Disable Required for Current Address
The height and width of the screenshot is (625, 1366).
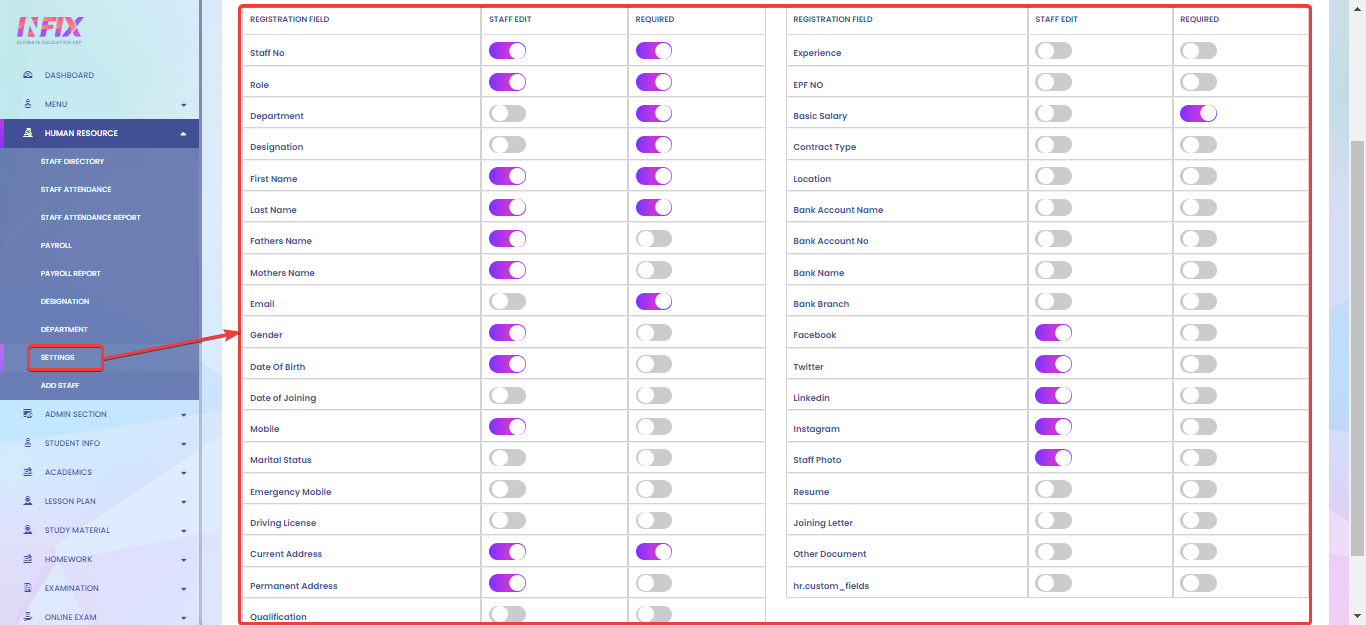click(x=654, y=551)
